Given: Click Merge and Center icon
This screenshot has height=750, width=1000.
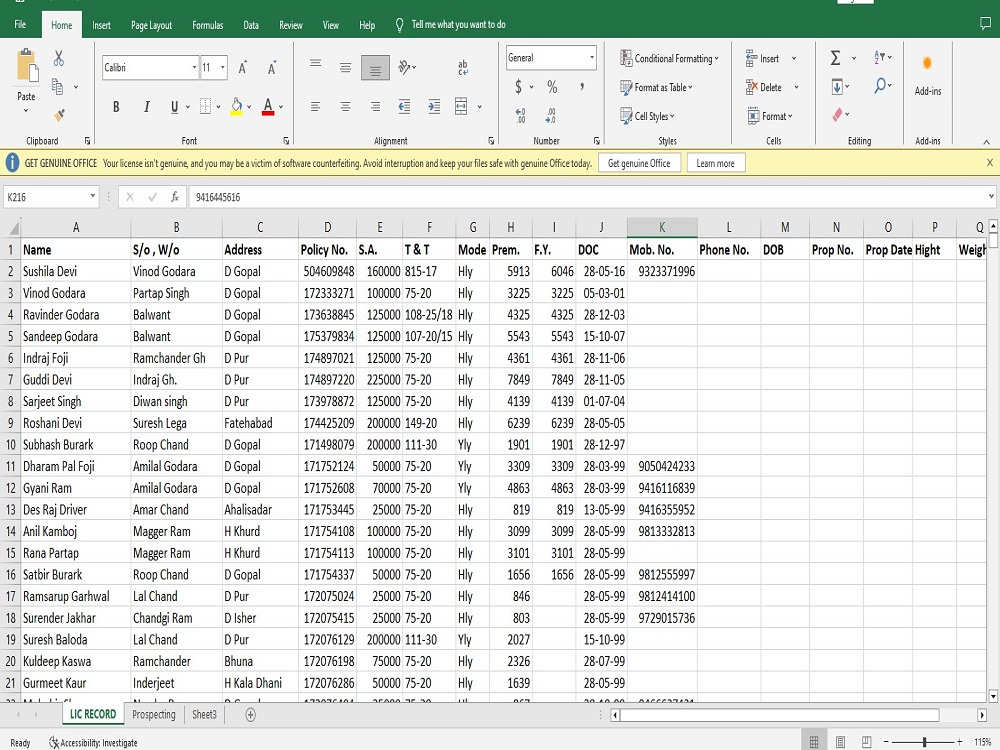Looking at the screenshot, I should pyautogui.click(x=461, y=107).
